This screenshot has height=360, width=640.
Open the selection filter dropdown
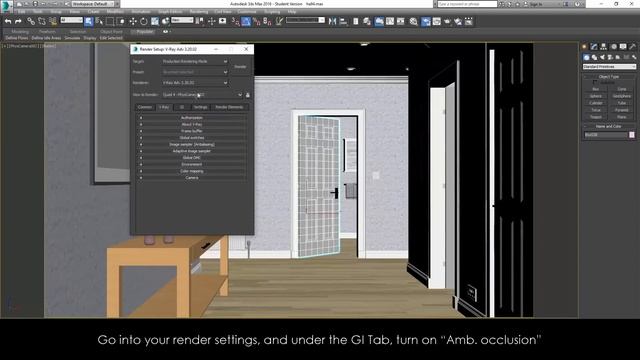tap(71, 20)
